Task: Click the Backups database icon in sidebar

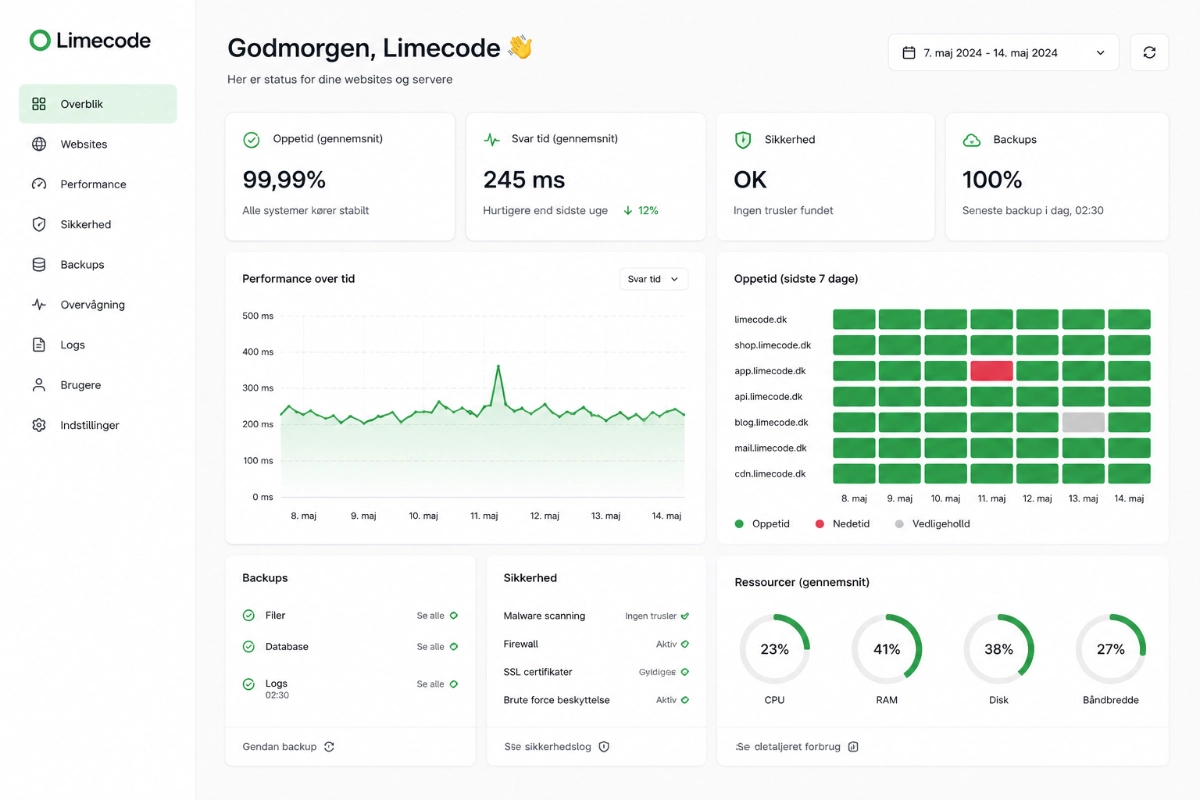Action: pos(39,265)
